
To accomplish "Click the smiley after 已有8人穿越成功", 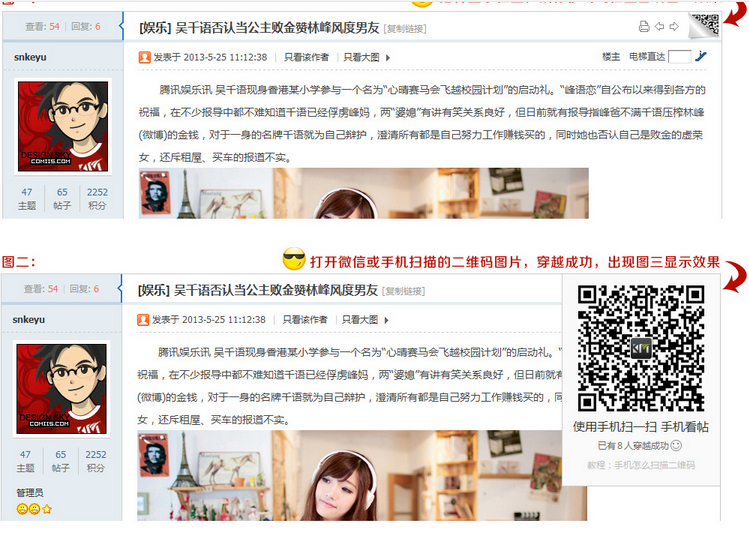I will click(x=676, y=446).
